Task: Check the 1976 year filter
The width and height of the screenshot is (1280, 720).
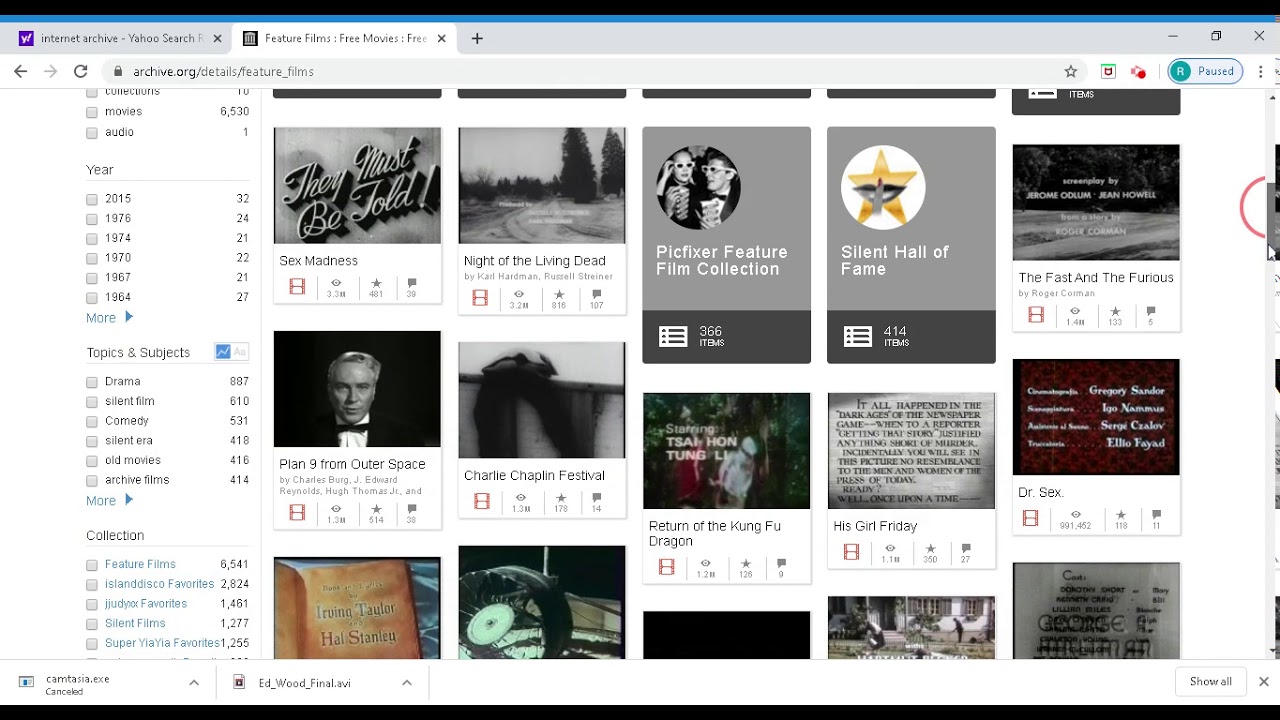Action: pyautogui.click(x=92, y=219)
